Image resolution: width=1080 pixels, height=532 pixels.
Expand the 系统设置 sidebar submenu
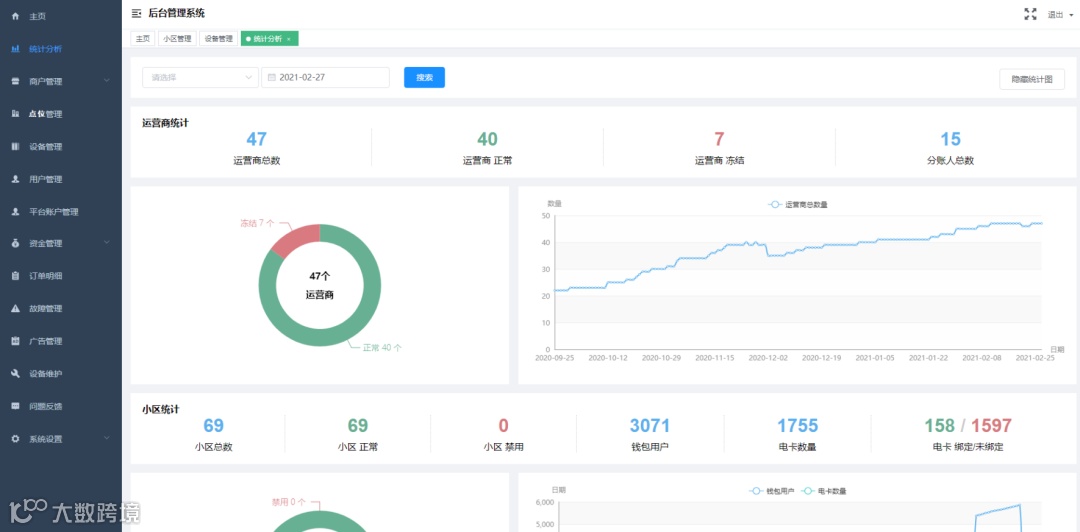click(61, 439)
